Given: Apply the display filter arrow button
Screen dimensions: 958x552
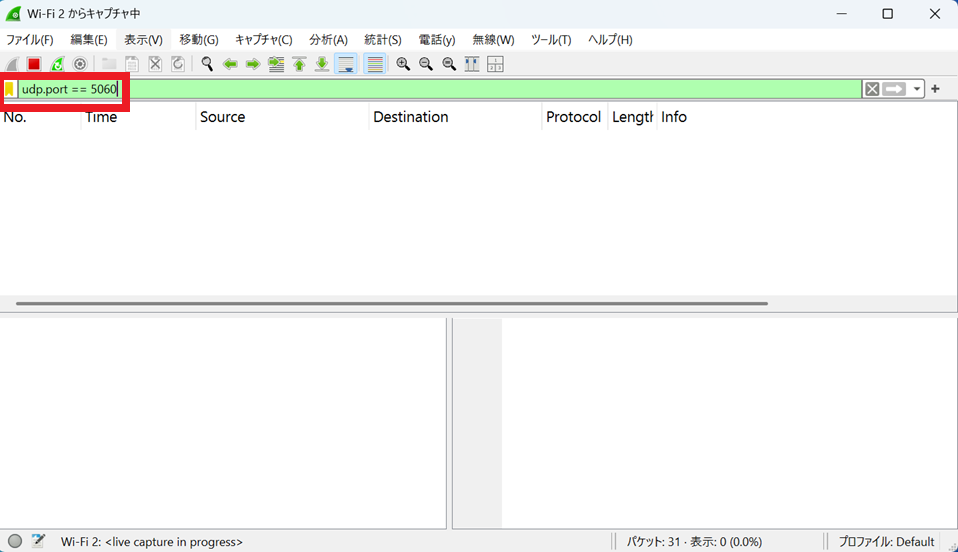Looking at the screenshot, I should pos(894,89).
